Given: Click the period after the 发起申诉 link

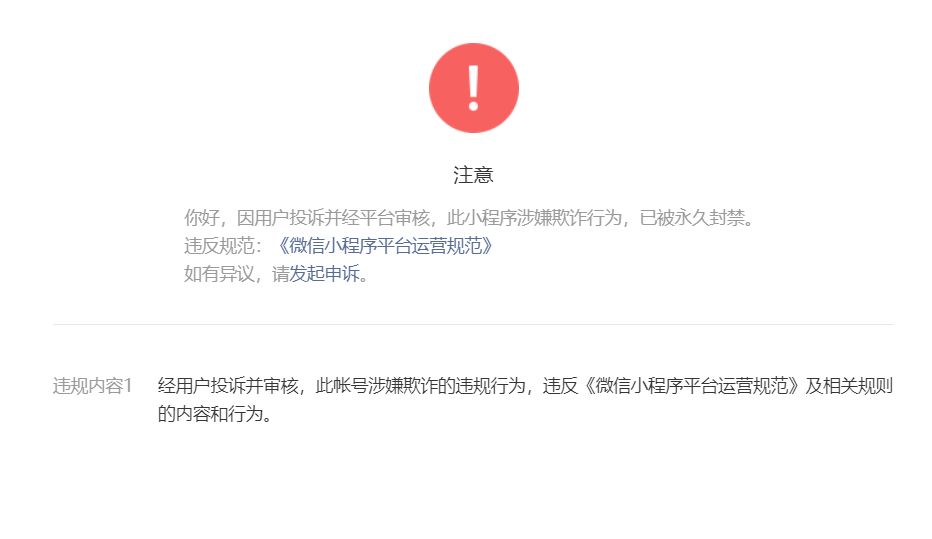Looking at the screenshot, I should click(364, 278).
